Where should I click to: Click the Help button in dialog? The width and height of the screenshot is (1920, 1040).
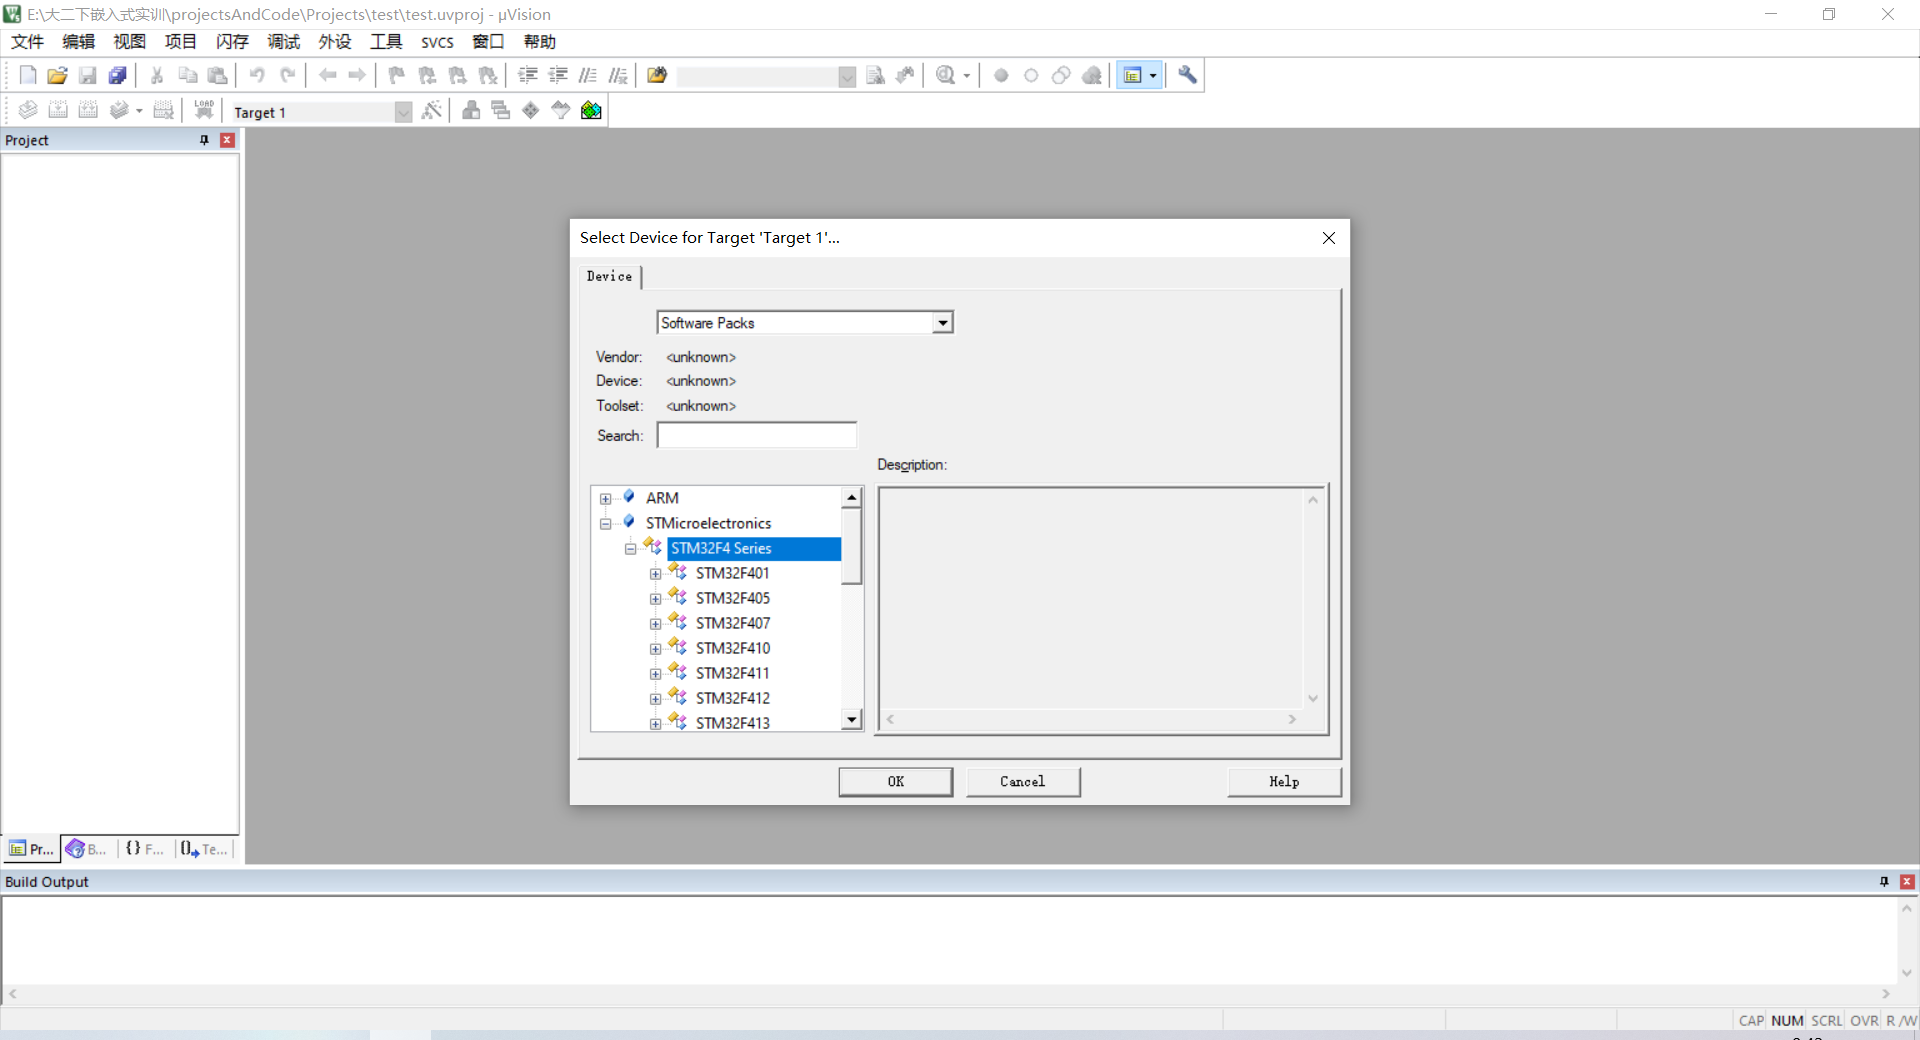coord(1284,782)
